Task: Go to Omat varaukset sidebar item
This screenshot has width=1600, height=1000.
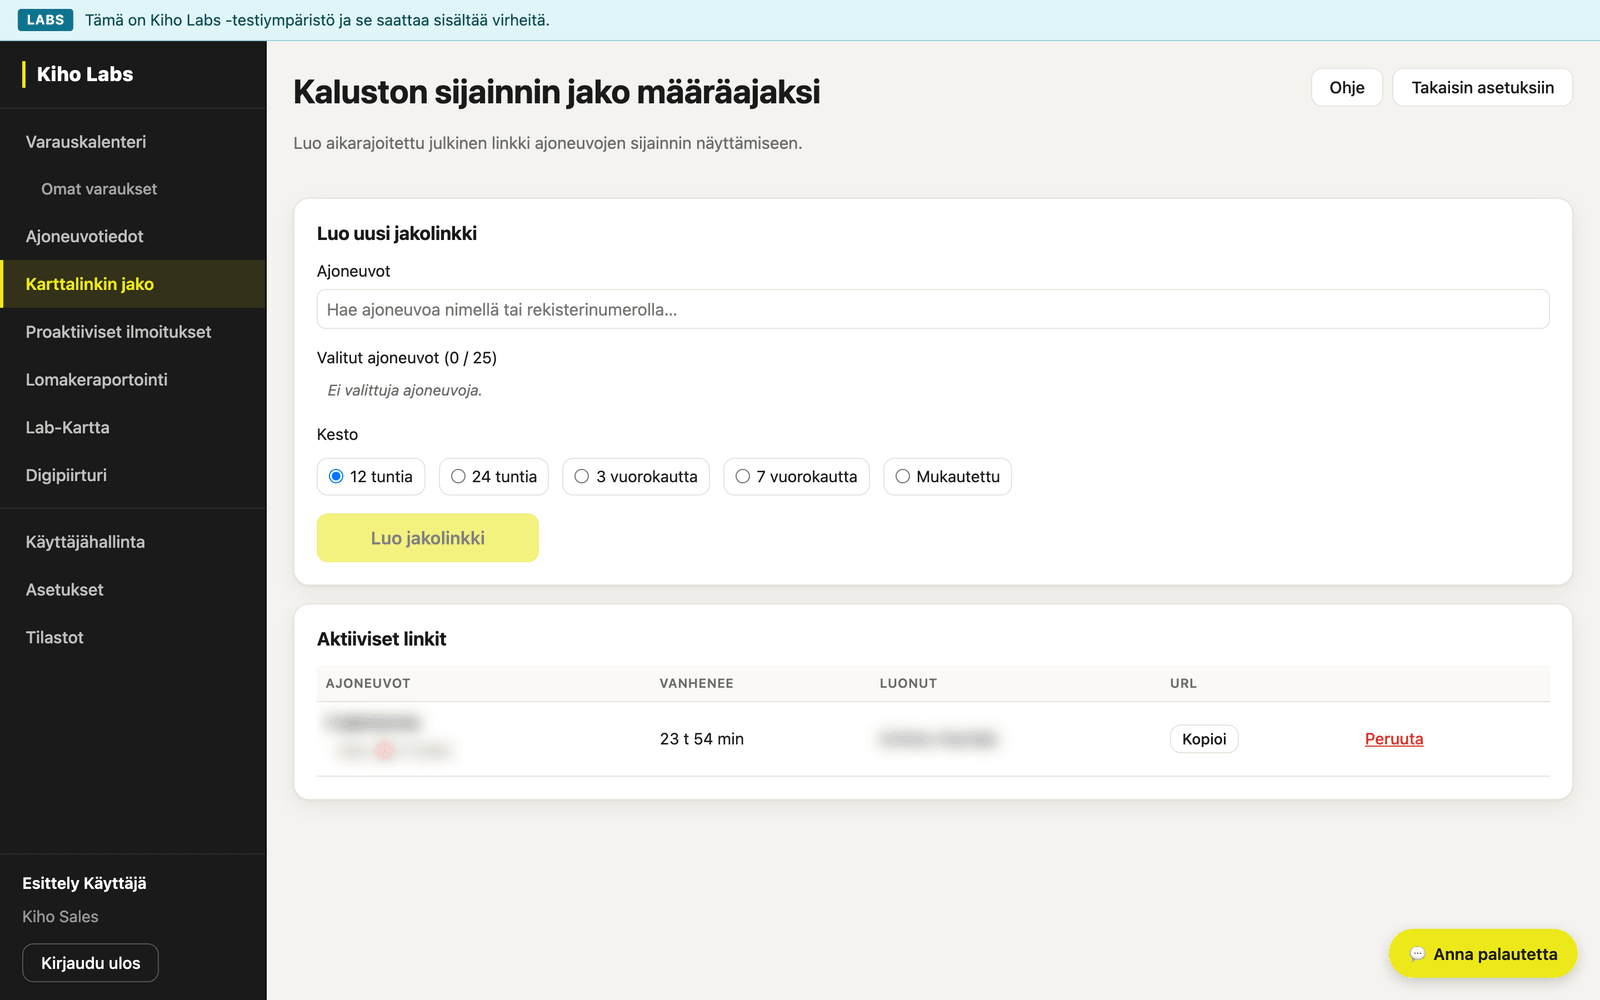Action: [x=133, y=189]
